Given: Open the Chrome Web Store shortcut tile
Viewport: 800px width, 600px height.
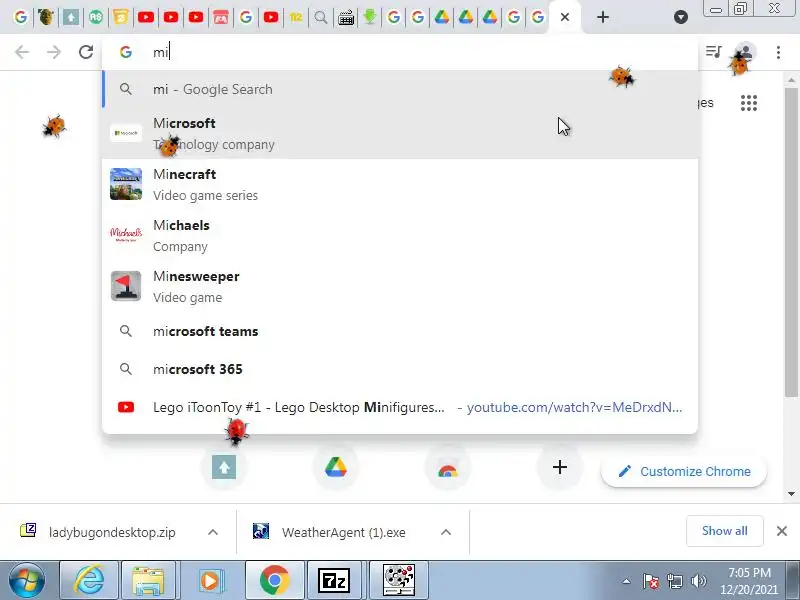Looking at the screenshot, I should click(447, 467).
